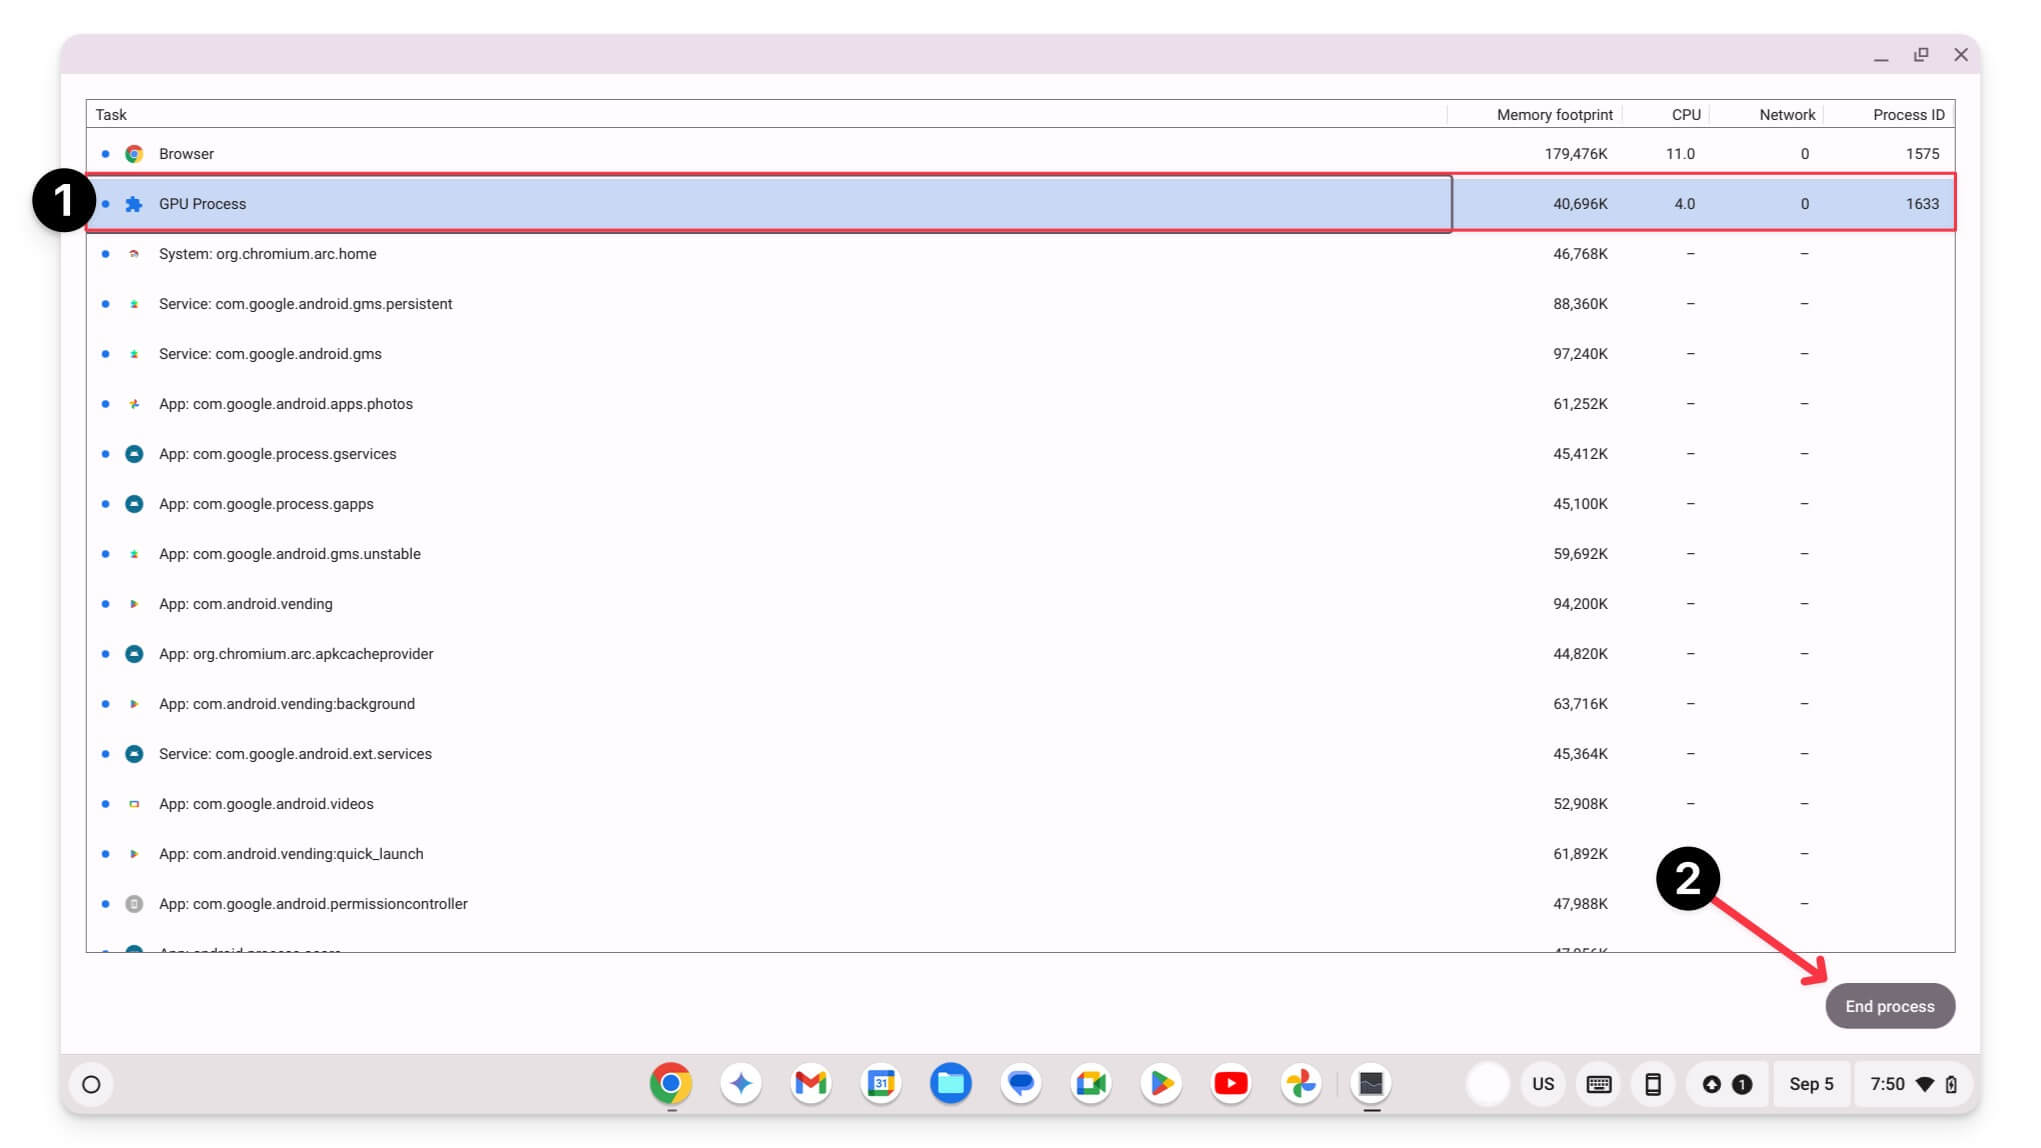Click the End process button
2041x1148 pixels.
(x=1889, y=1006)
